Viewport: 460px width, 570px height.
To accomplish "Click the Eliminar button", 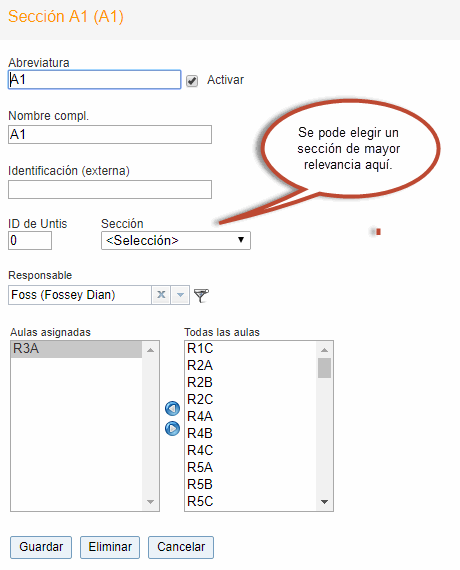I will (x=110, y=547).
